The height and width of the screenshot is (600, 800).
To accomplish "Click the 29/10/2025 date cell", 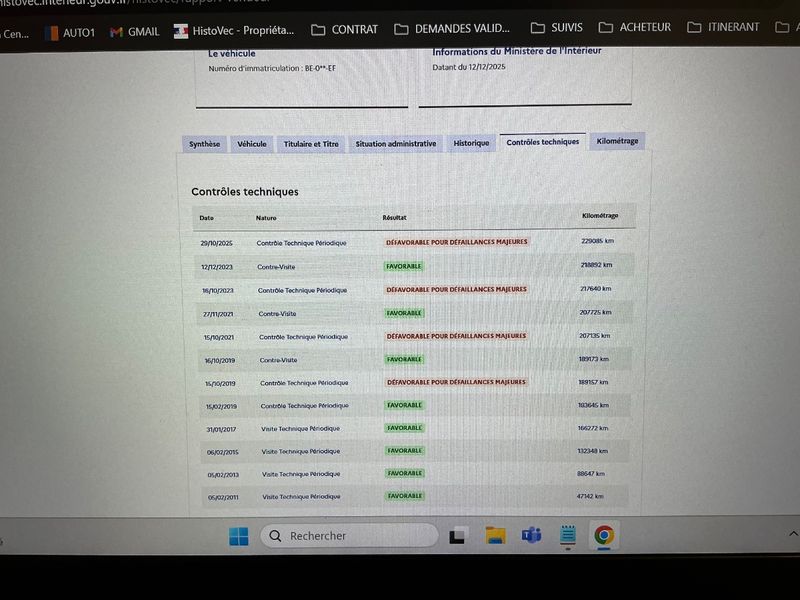I will point(216,243).
